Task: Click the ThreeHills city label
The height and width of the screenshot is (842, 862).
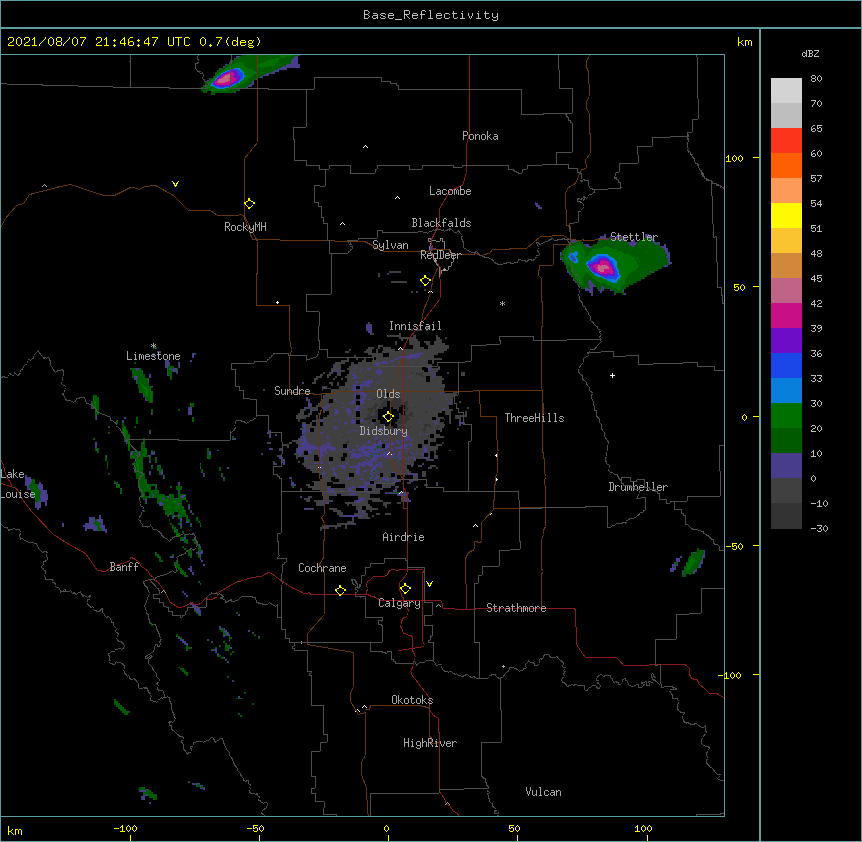Action: [x=534, y=418]
